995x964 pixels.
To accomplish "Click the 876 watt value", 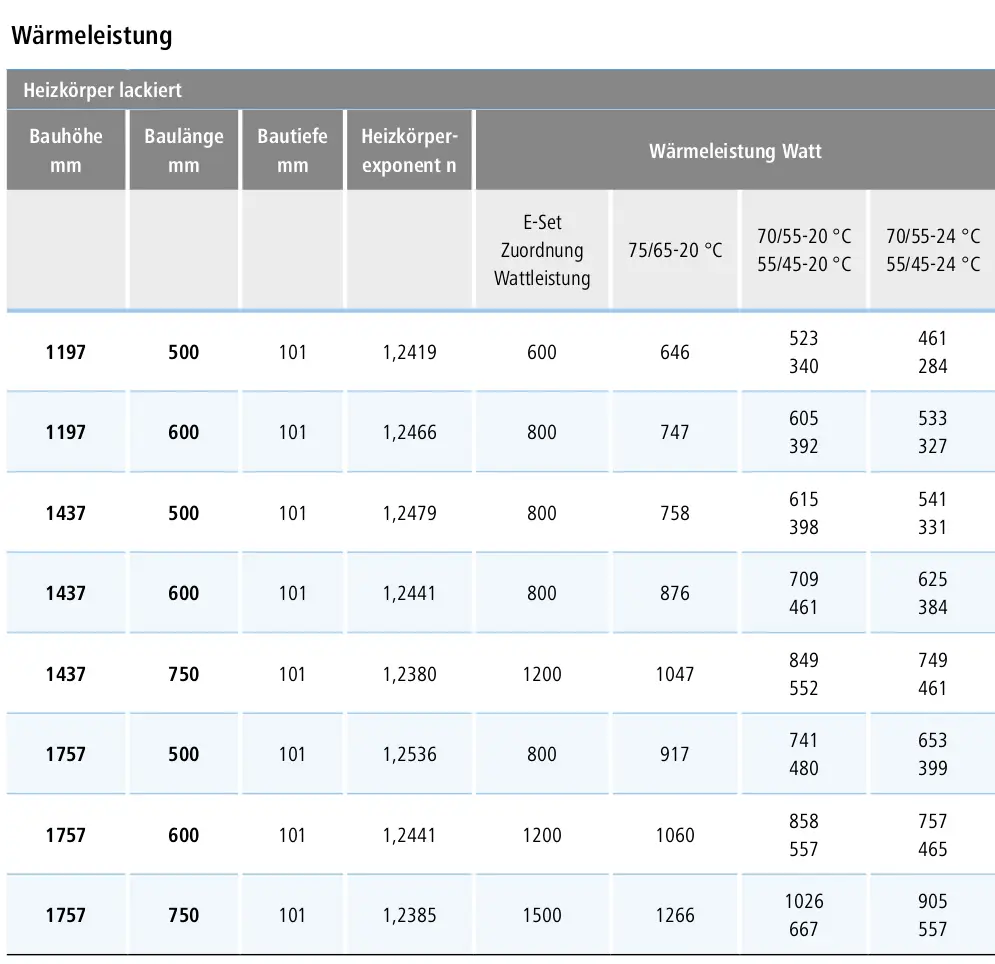I will click(x=675, y=593).
